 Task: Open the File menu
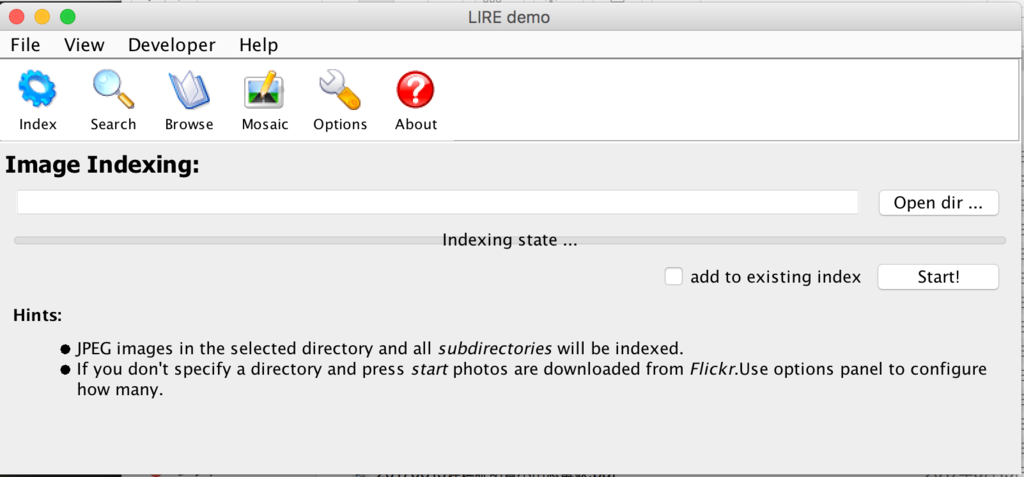coord(25,45)
